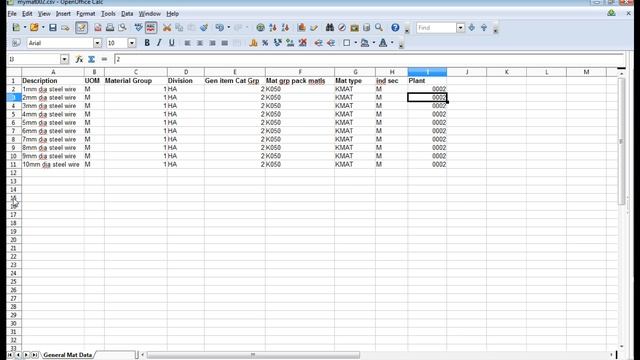The height and width of the screenshot is (360, 640).
Task: Insert a Chart icon
Action: 302,28
